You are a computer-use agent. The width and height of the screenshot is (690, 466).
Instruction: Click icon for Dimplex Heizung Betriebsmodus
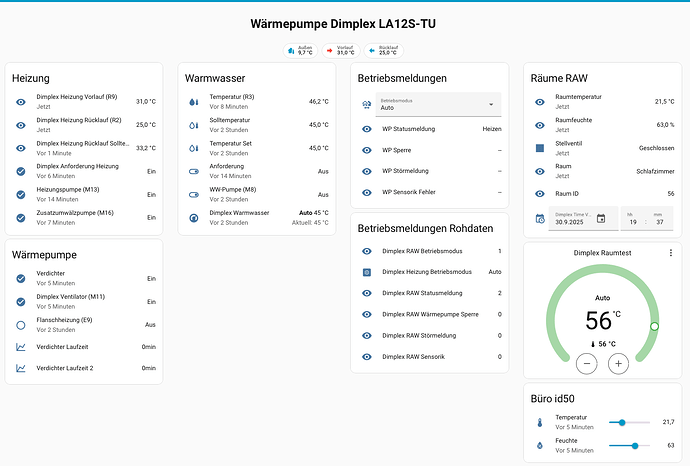coord(367,272)
